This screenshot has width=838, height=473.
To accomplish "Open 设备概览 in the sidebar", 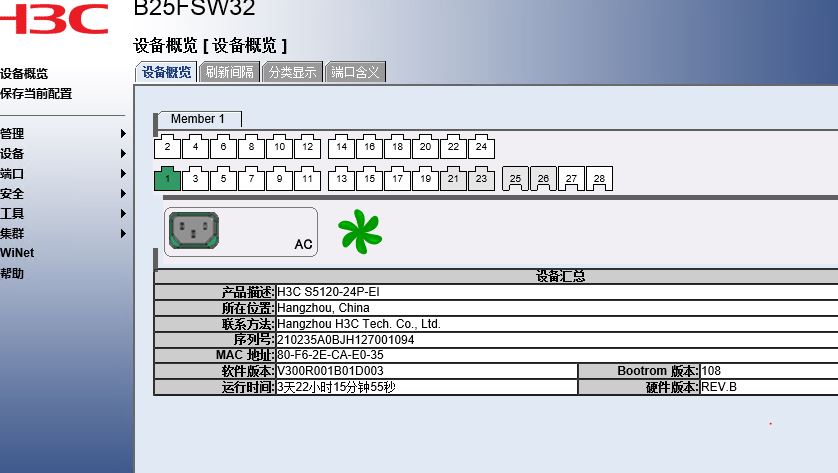I will (x=24, y=74).
